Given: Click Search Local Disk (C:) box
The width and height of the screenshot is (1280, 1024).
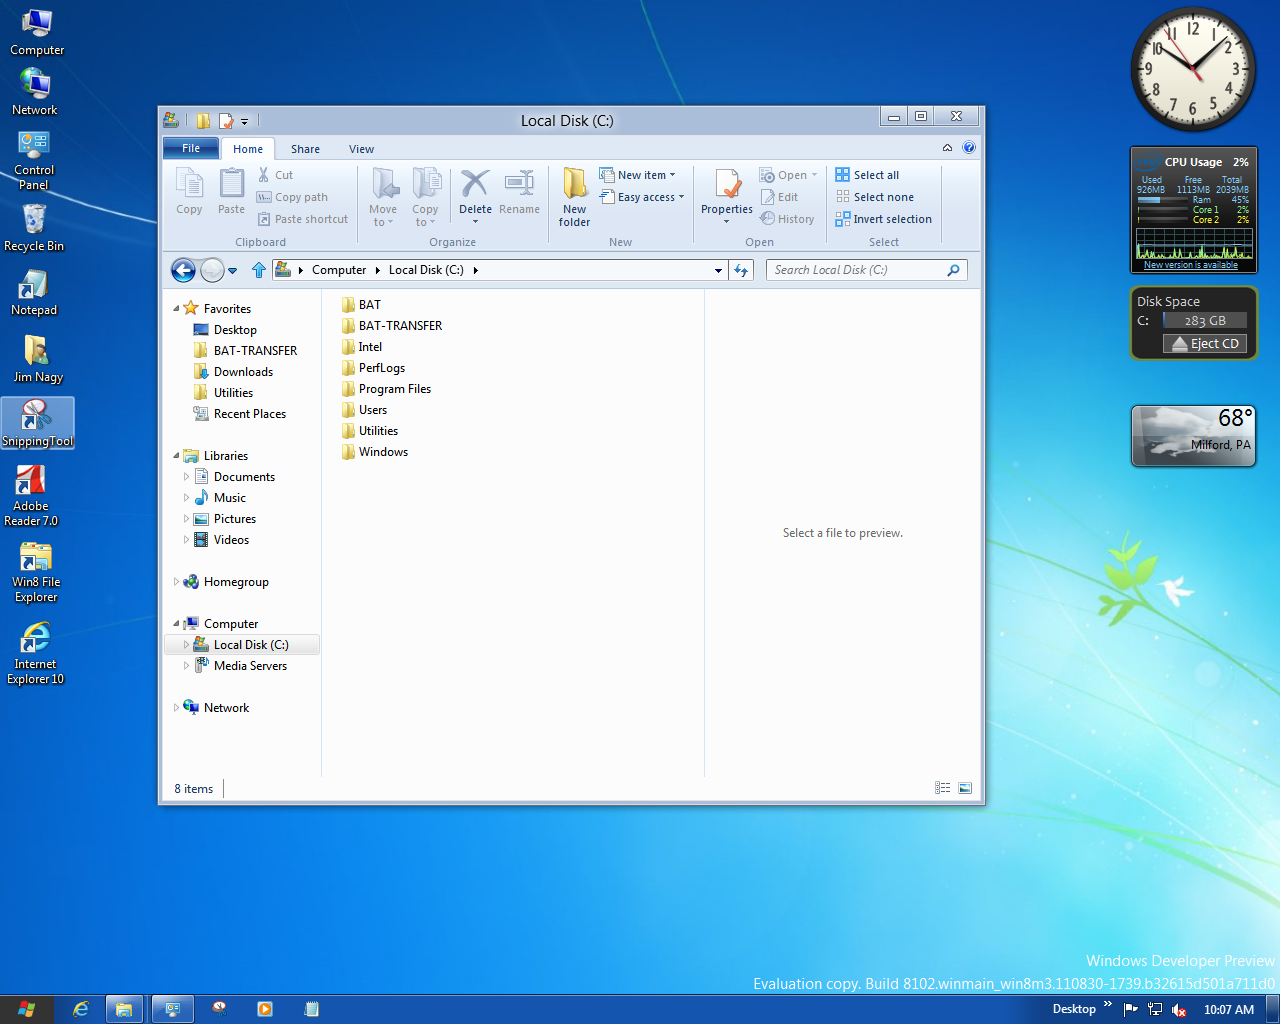Looking at the screenshot, I should 866,270.
